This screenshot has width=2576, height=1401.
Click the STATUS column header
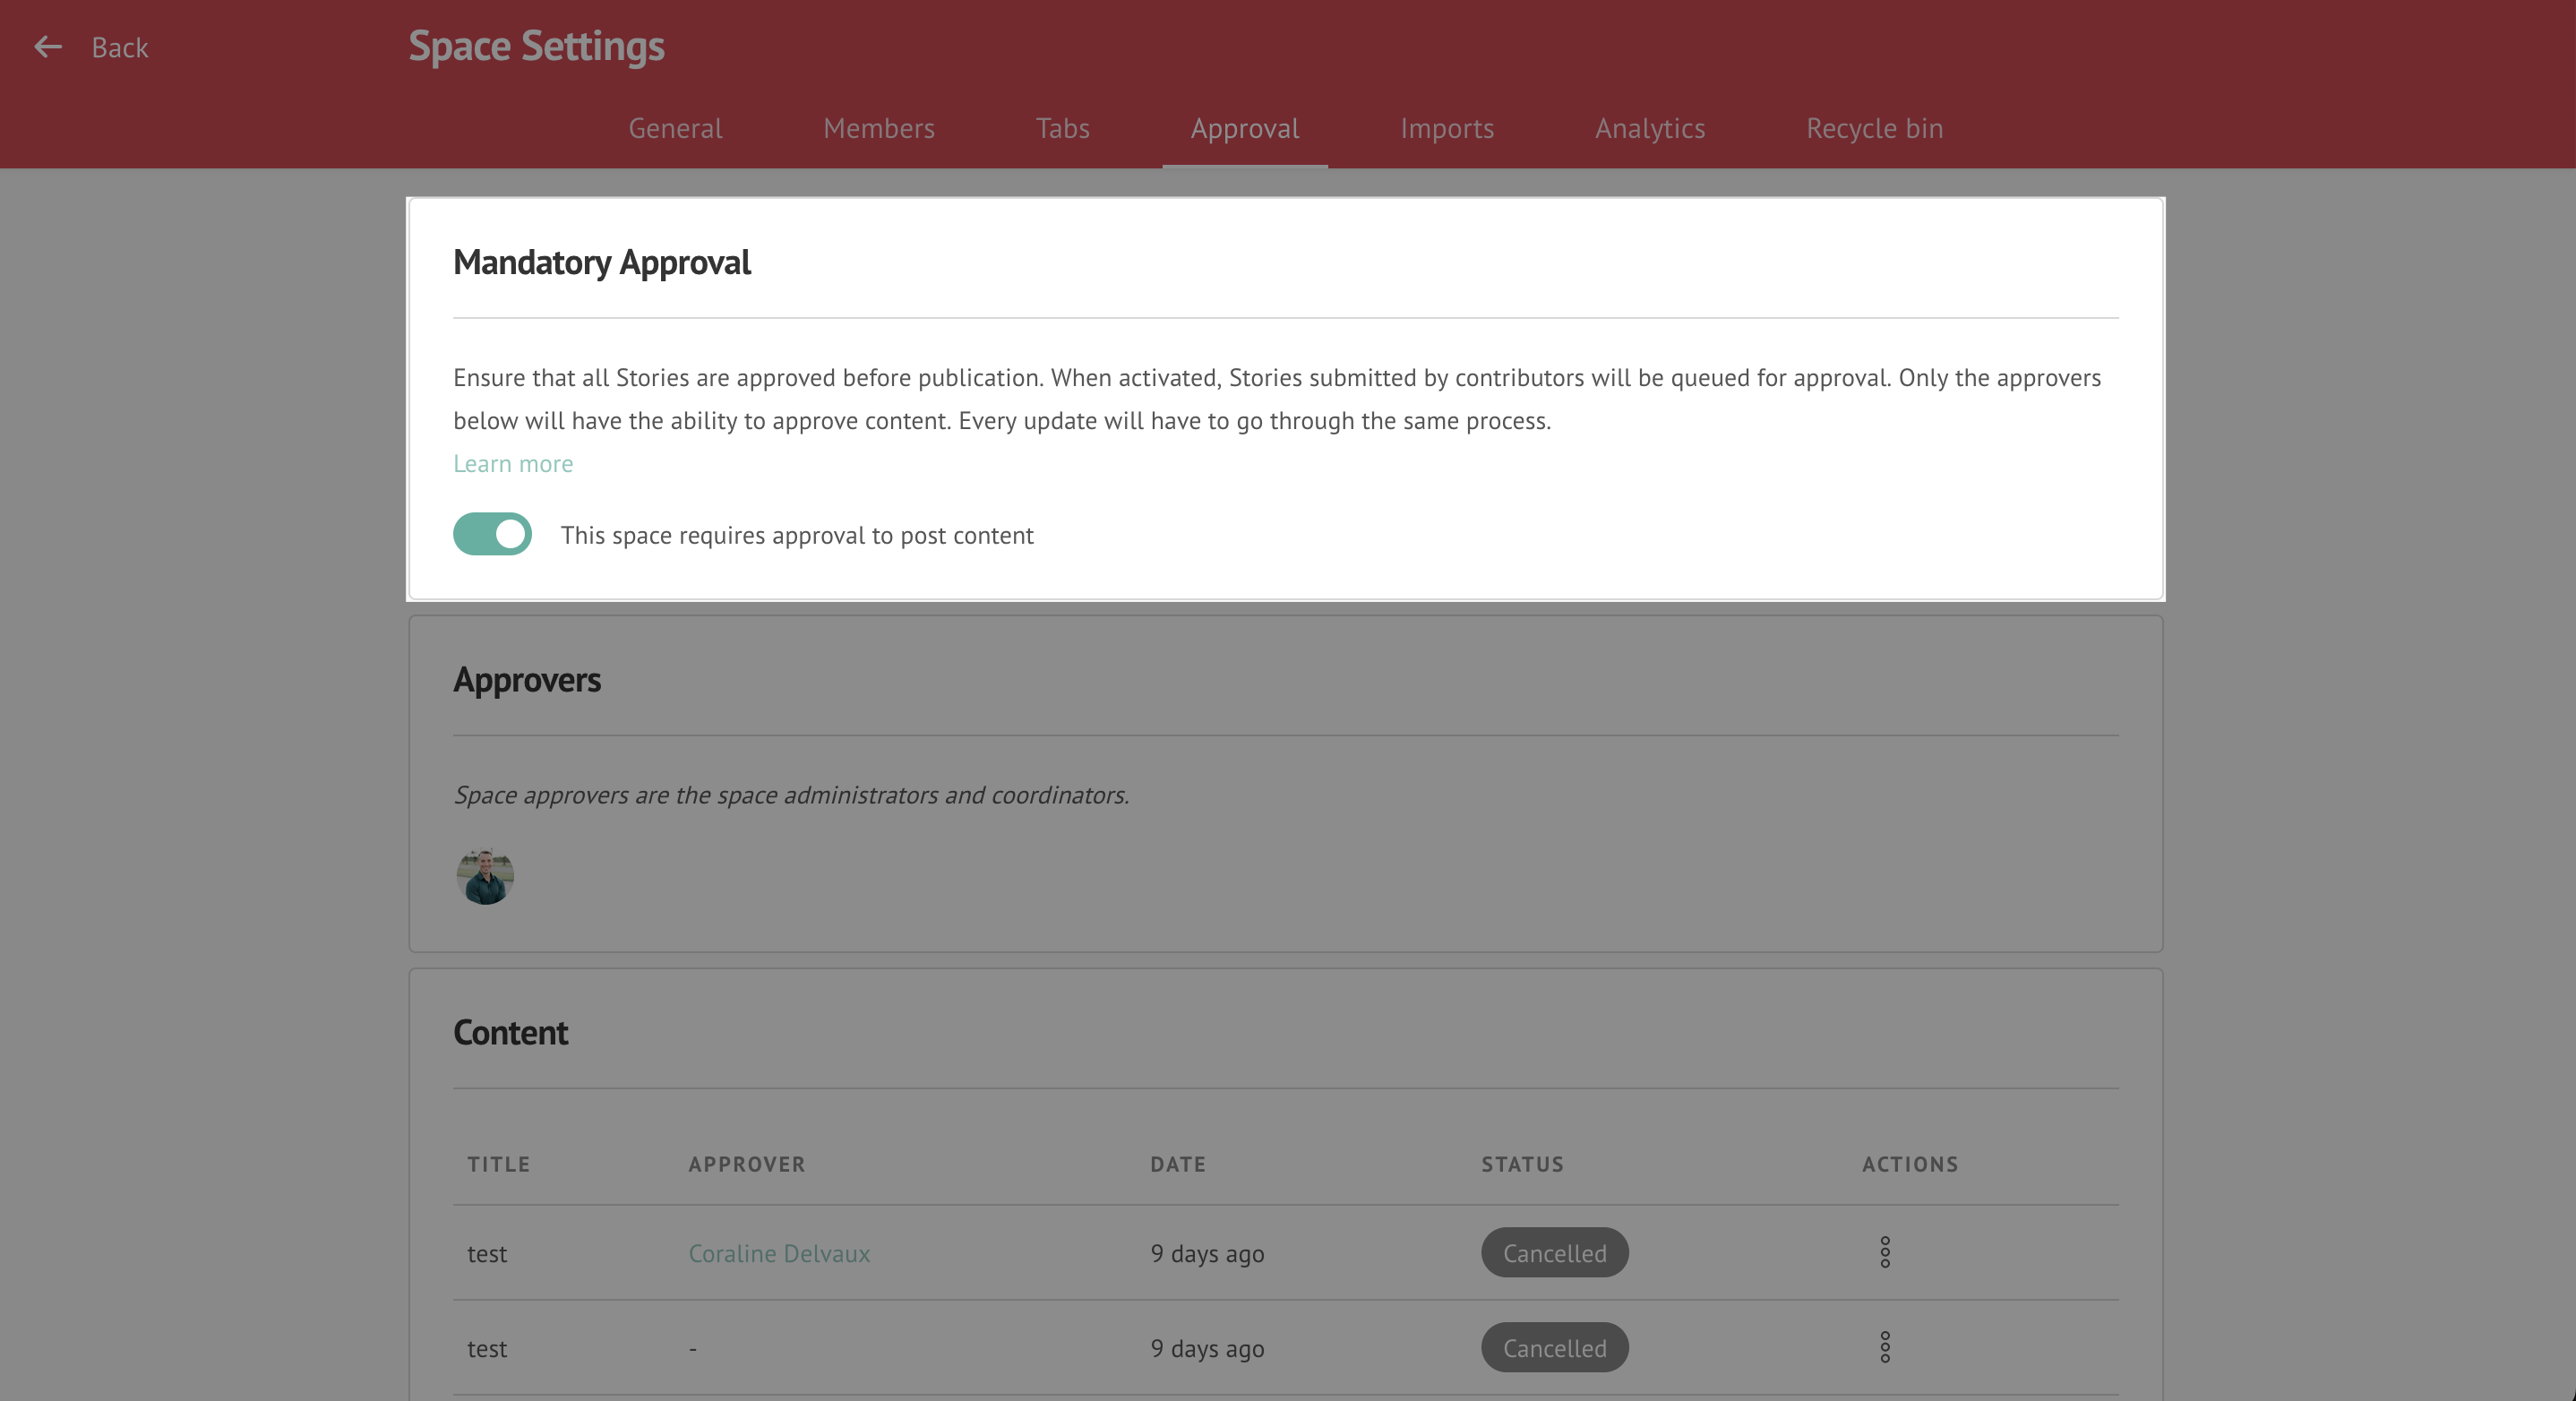pos(1522,1164)
